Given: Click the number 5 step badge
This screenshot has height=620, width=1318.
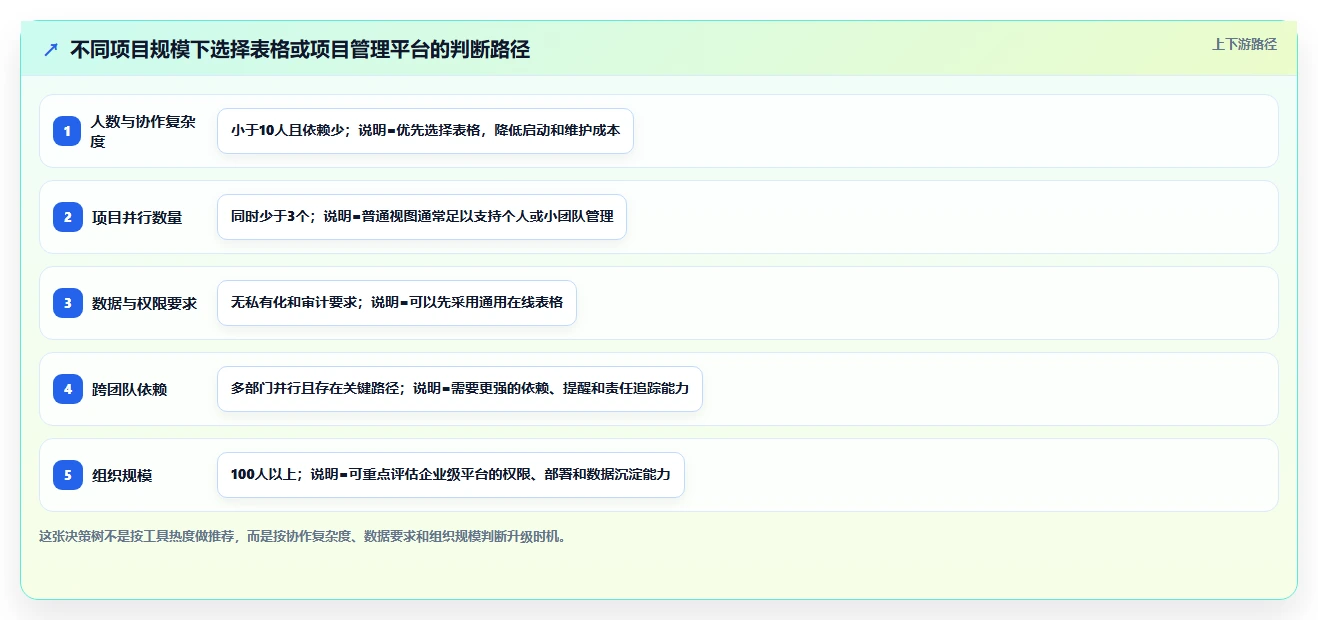Looking at the screenshot, I should pos(68,475).
